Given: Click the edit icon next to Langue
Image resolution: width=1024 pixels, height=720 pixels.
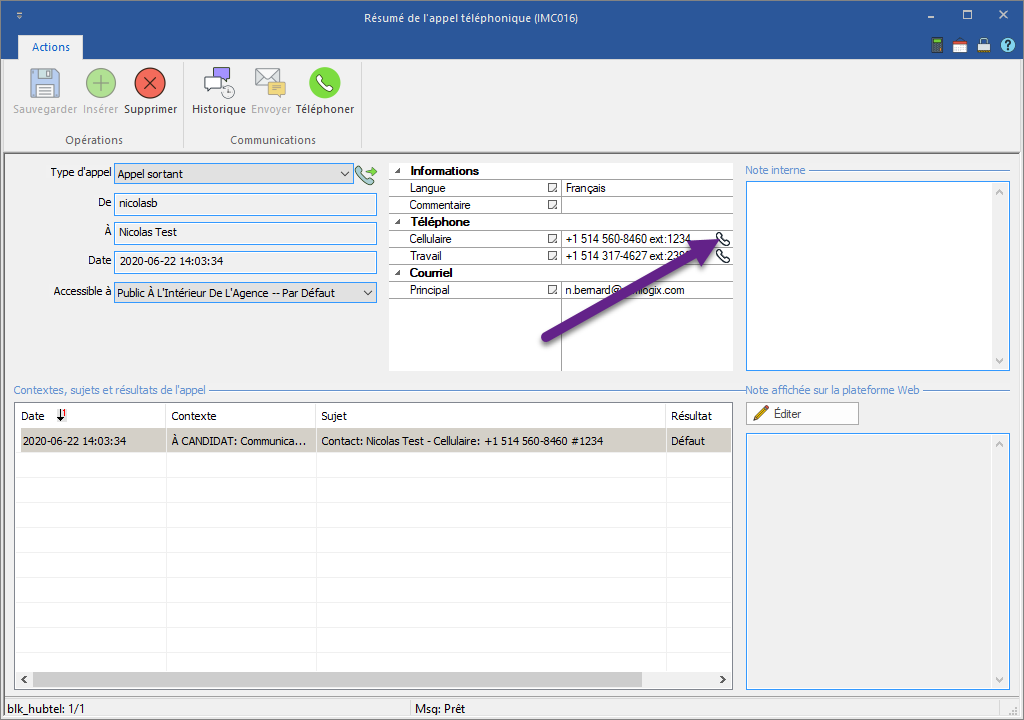Looking at the screenshot, I should pos(552,188).
